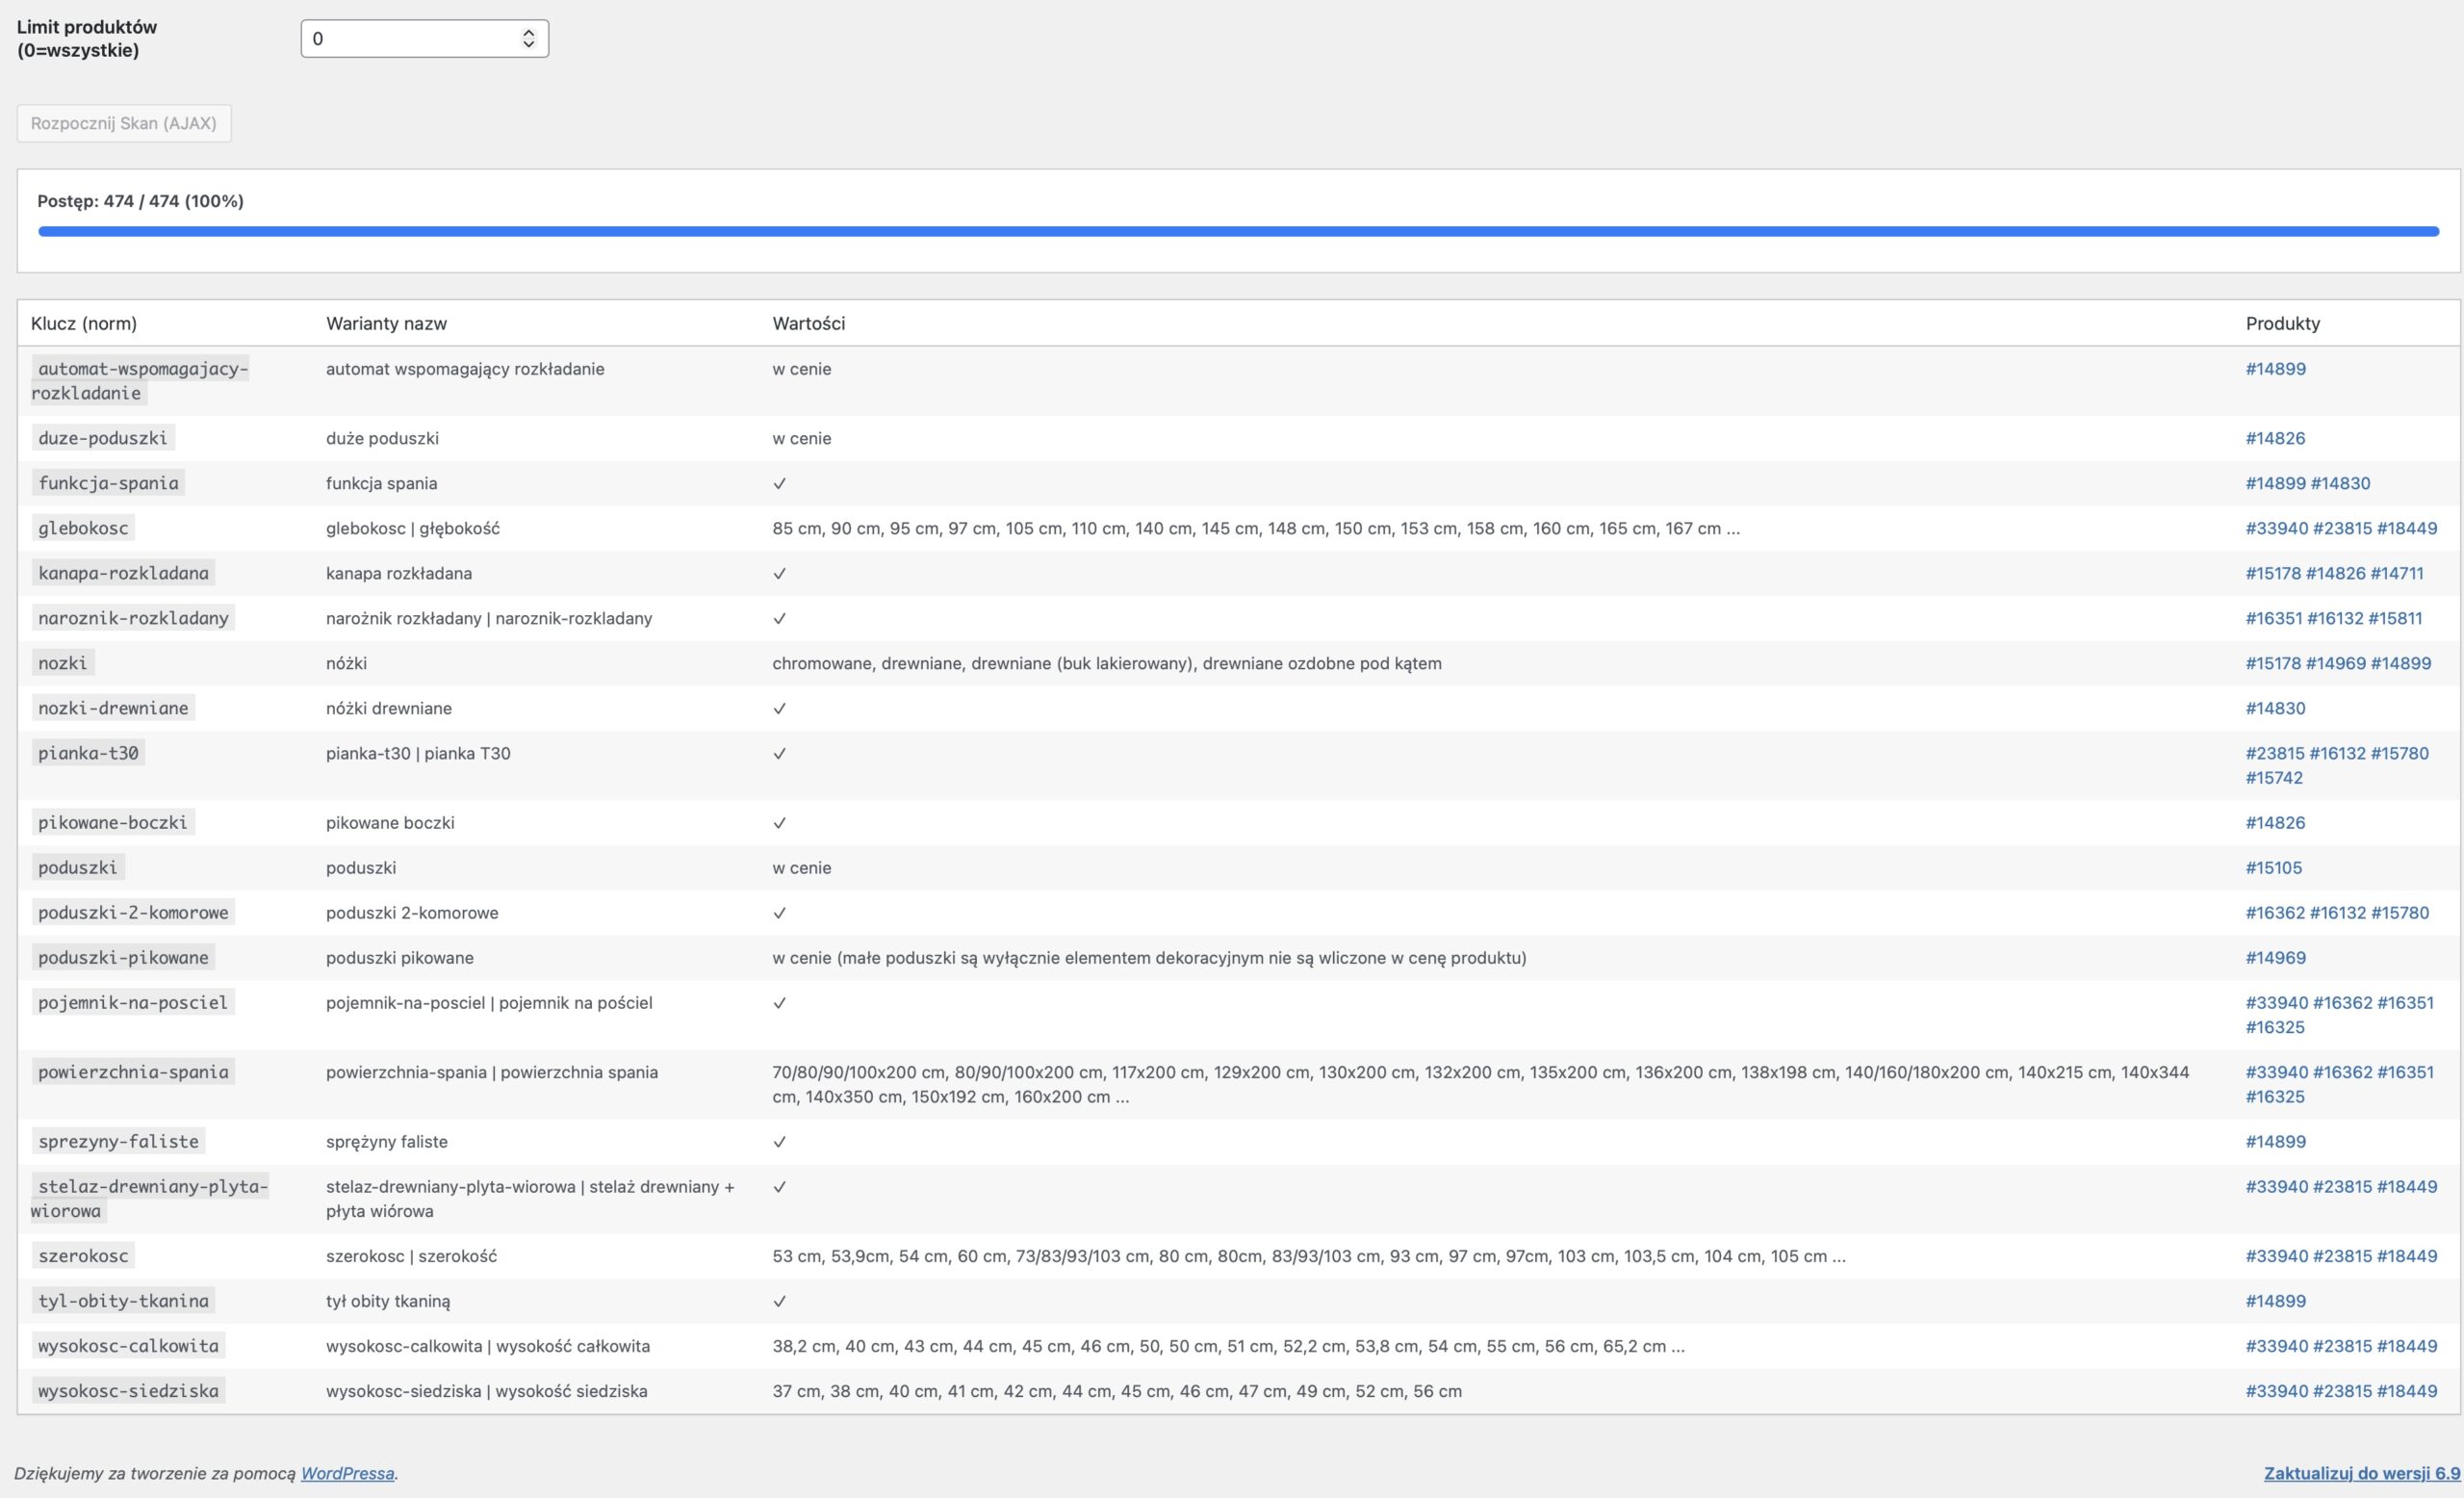
Task: Open product #16351 for narożnik rozkładany
Action: pyautogui.click(x=2274, y=617)
